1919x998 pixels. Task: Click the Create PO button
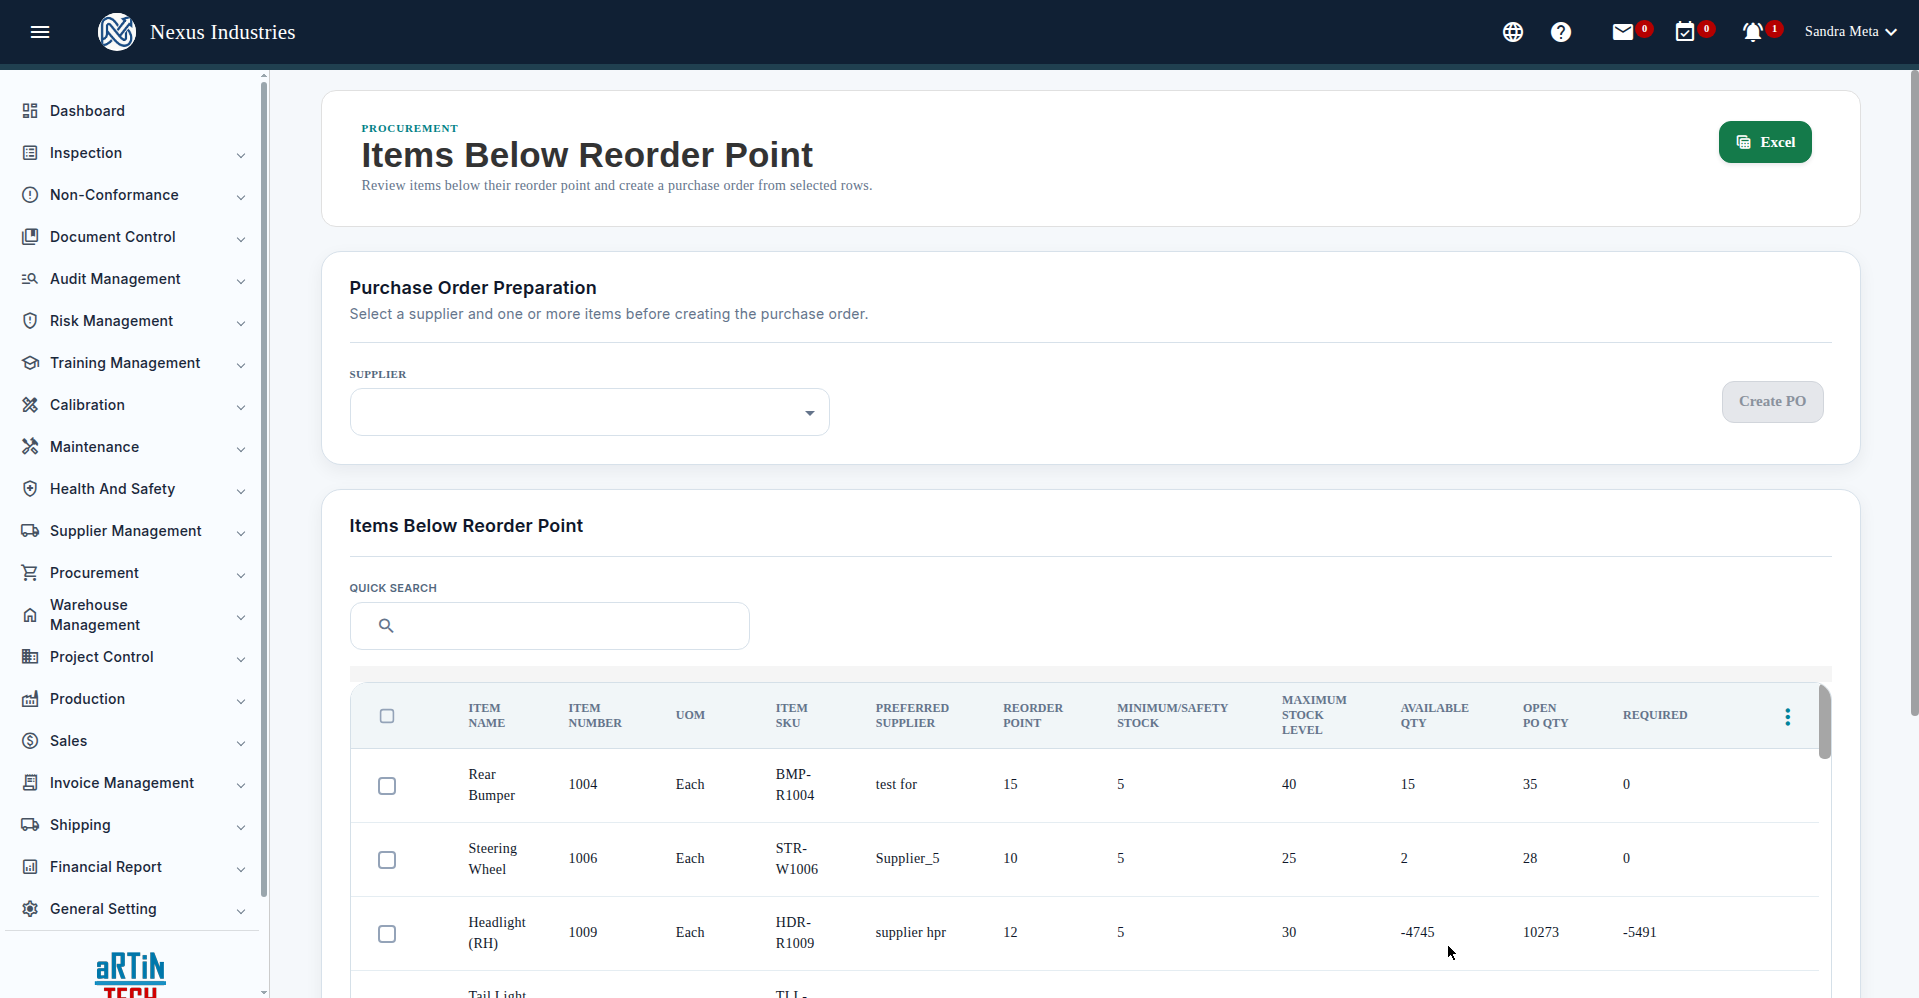click(1772, 402)
